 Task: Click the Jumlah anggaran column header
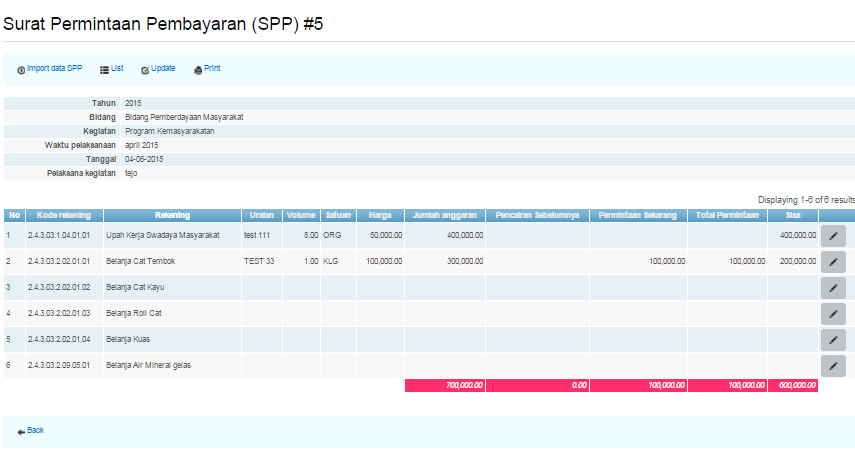pyautogui.click(x=444, y=215)
